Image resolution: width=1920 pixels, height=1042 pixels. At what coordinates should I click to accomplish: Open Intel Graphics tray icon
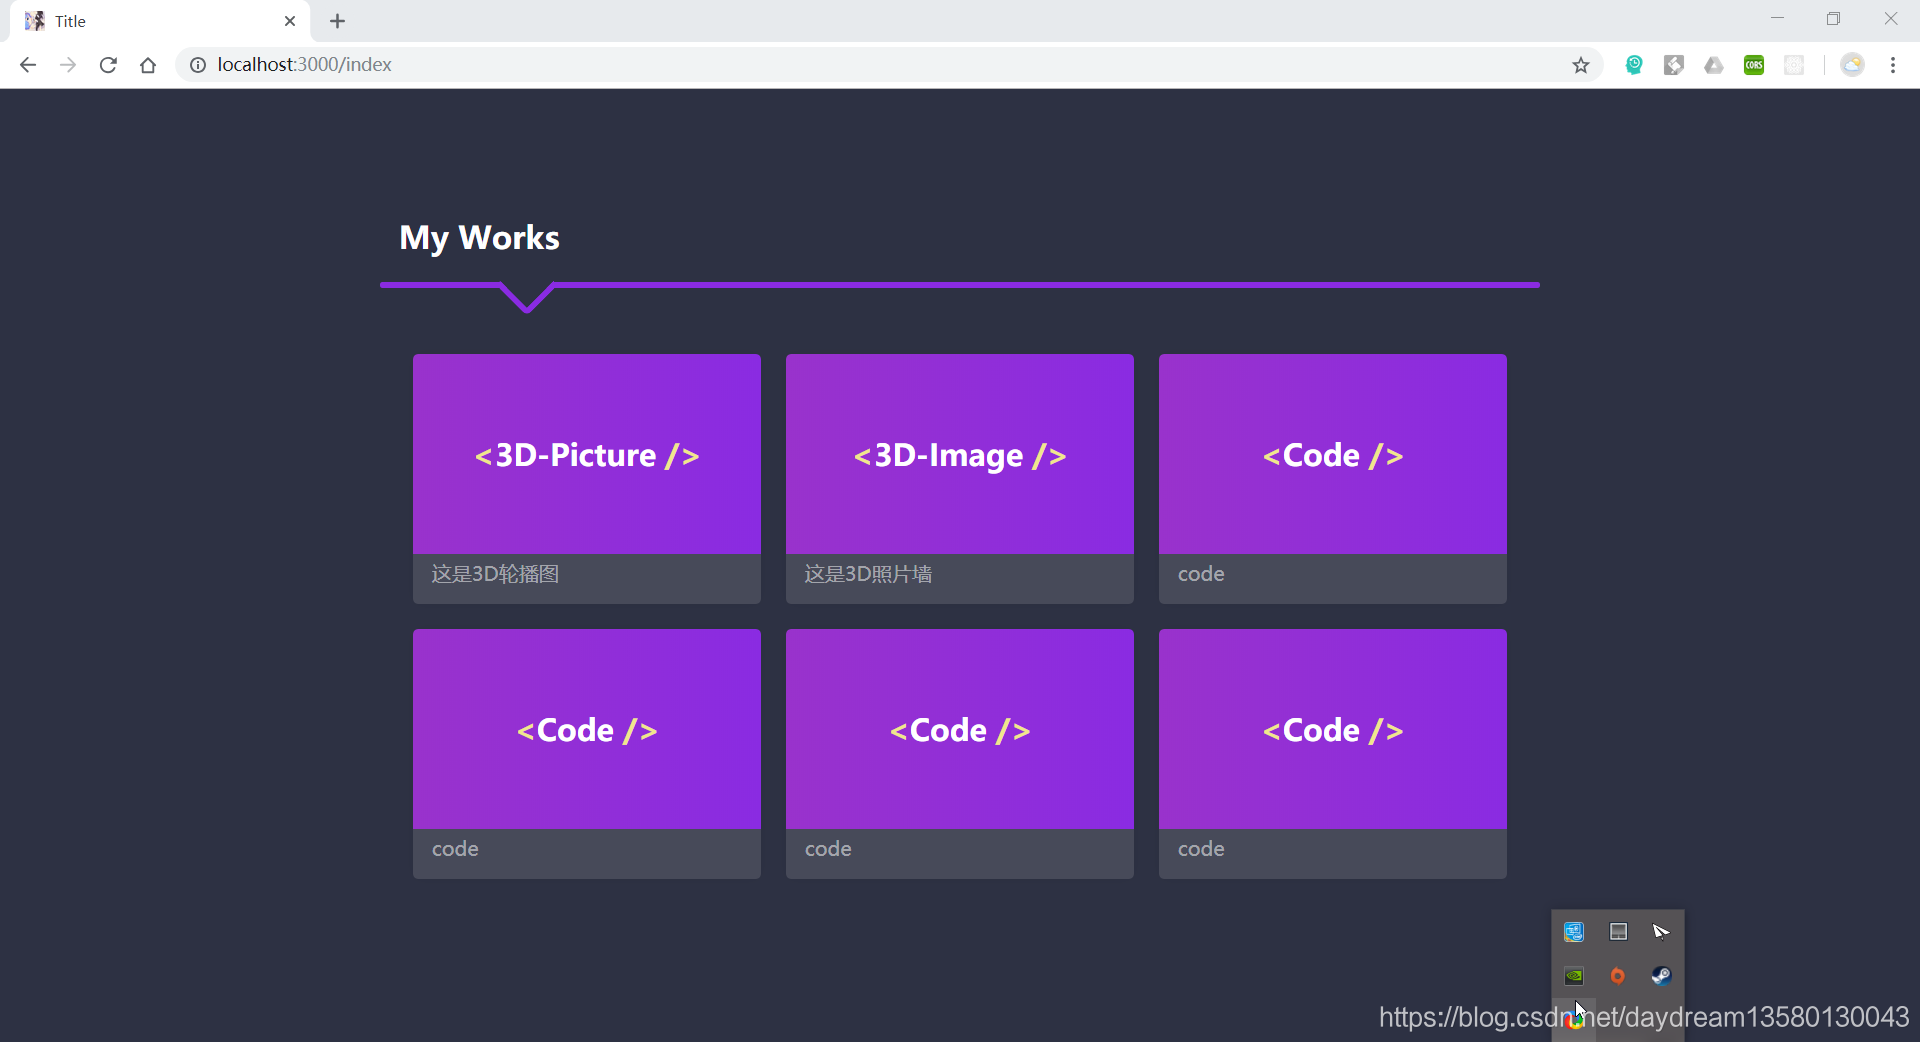(x=1574, y=932)
